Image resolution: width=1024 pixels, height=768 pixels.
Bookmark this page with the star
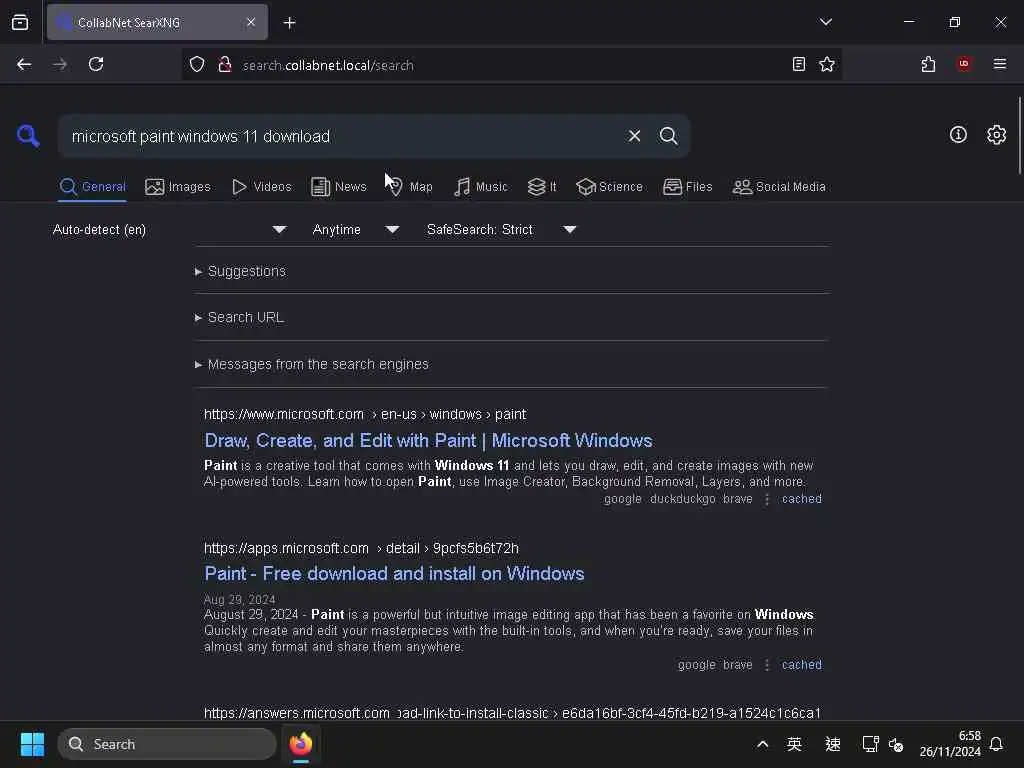pos(827,64)
